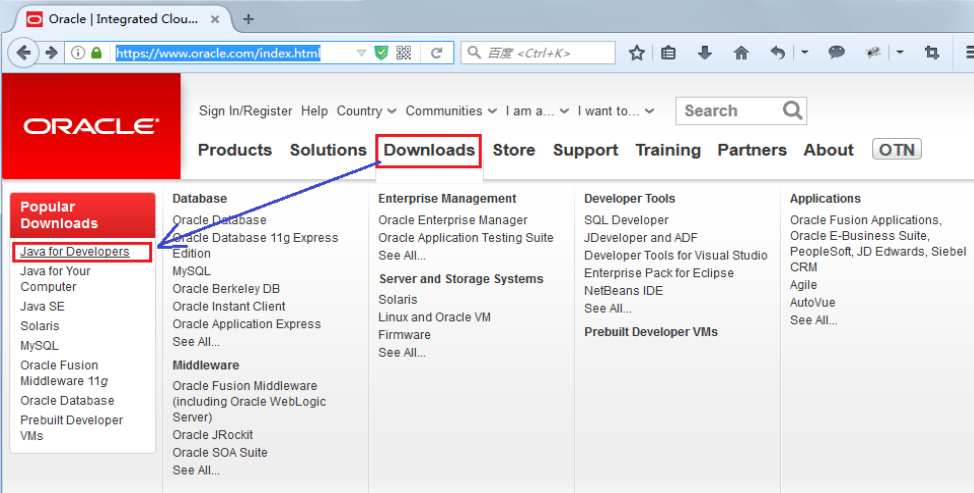Show site information via the info icon
This screenshot has width=974, height=493.
(78, 53)
